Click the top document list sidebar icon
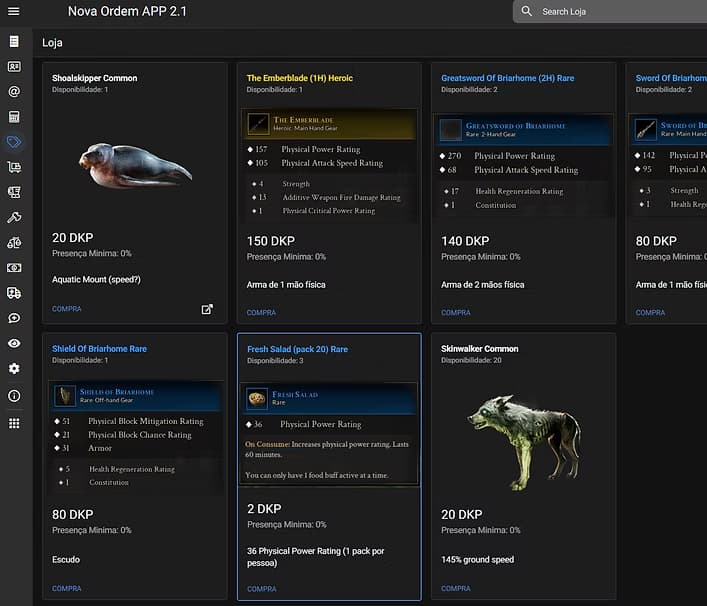Image resolution: width=707 pixels, height=606 pixels. (x=14, y=42)
